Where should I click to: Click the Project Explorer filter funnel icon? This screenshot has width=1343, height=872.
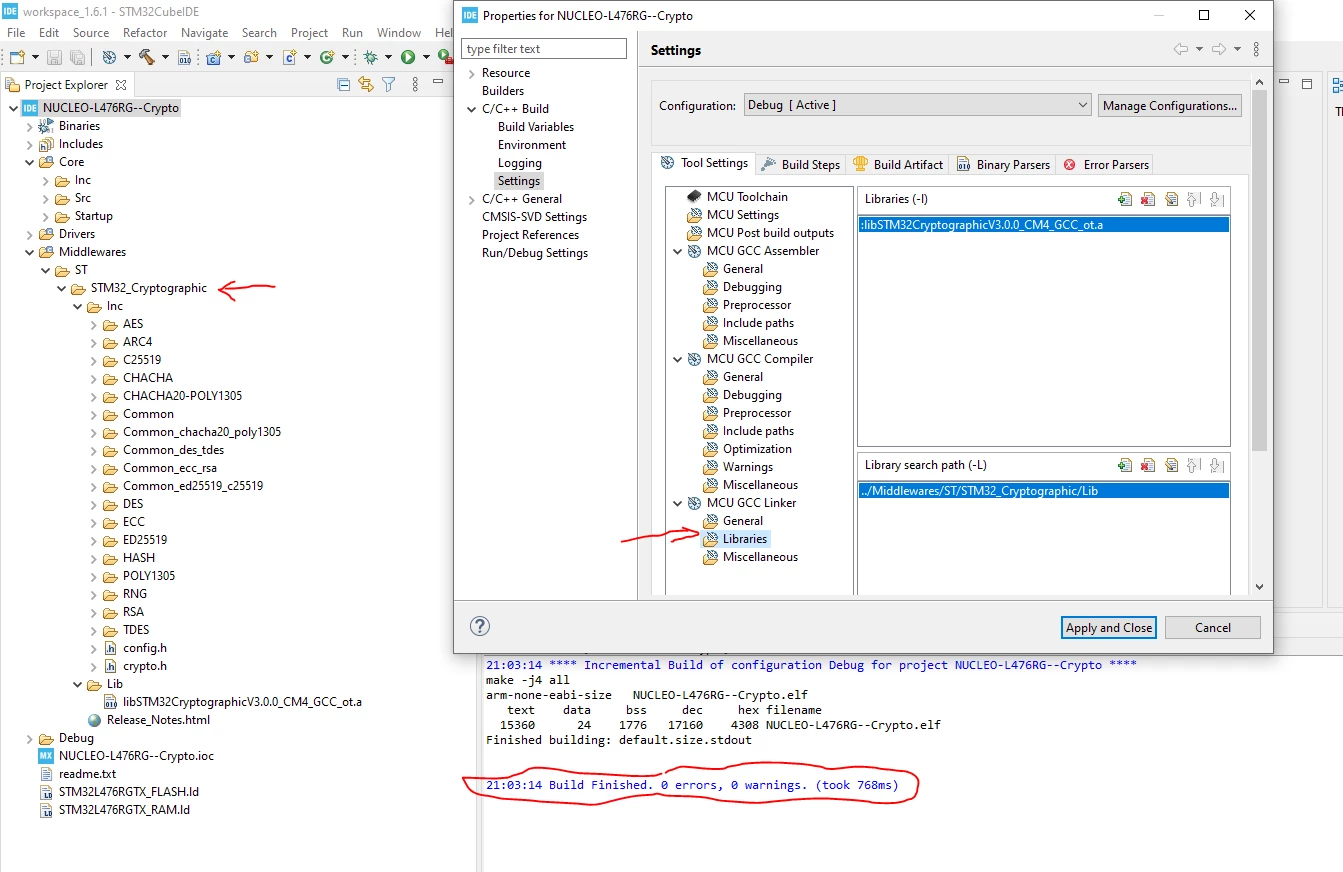tap(389, 85)
